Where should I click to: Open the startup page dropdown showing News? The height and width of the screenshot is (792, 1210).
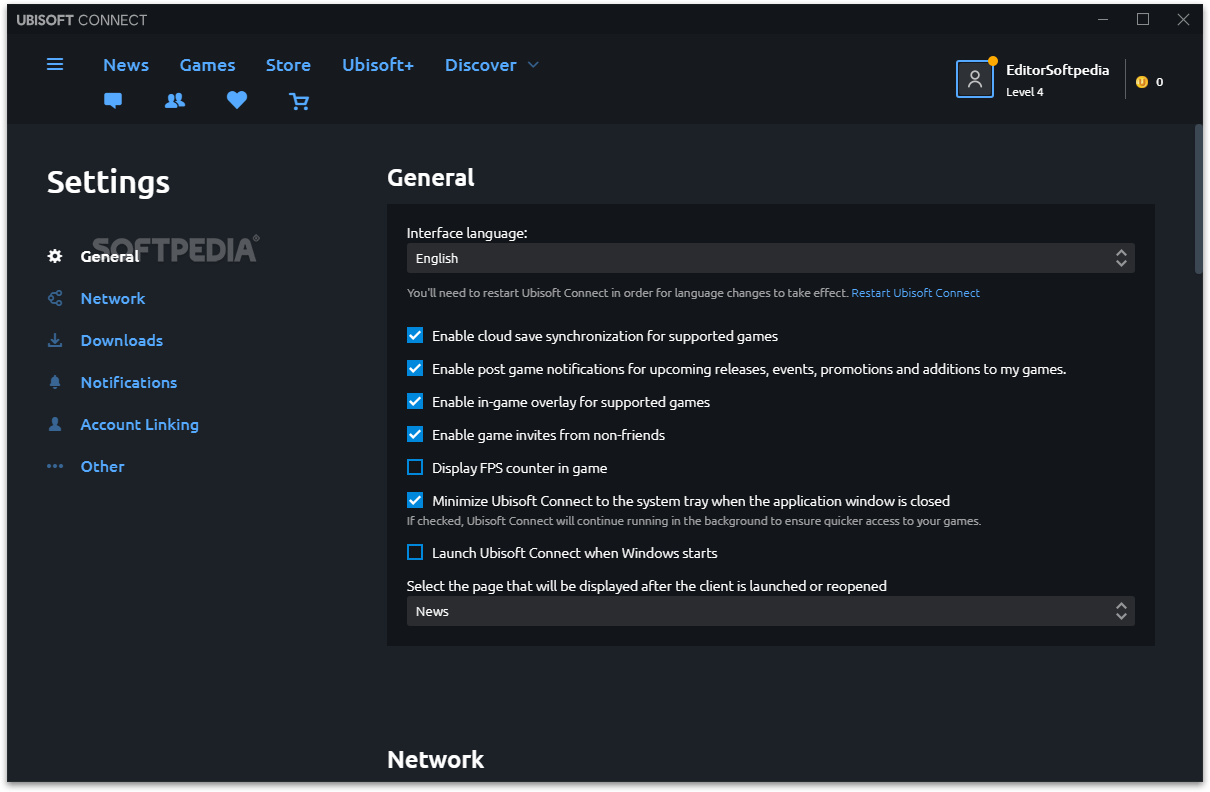click(x=770, y=611)
